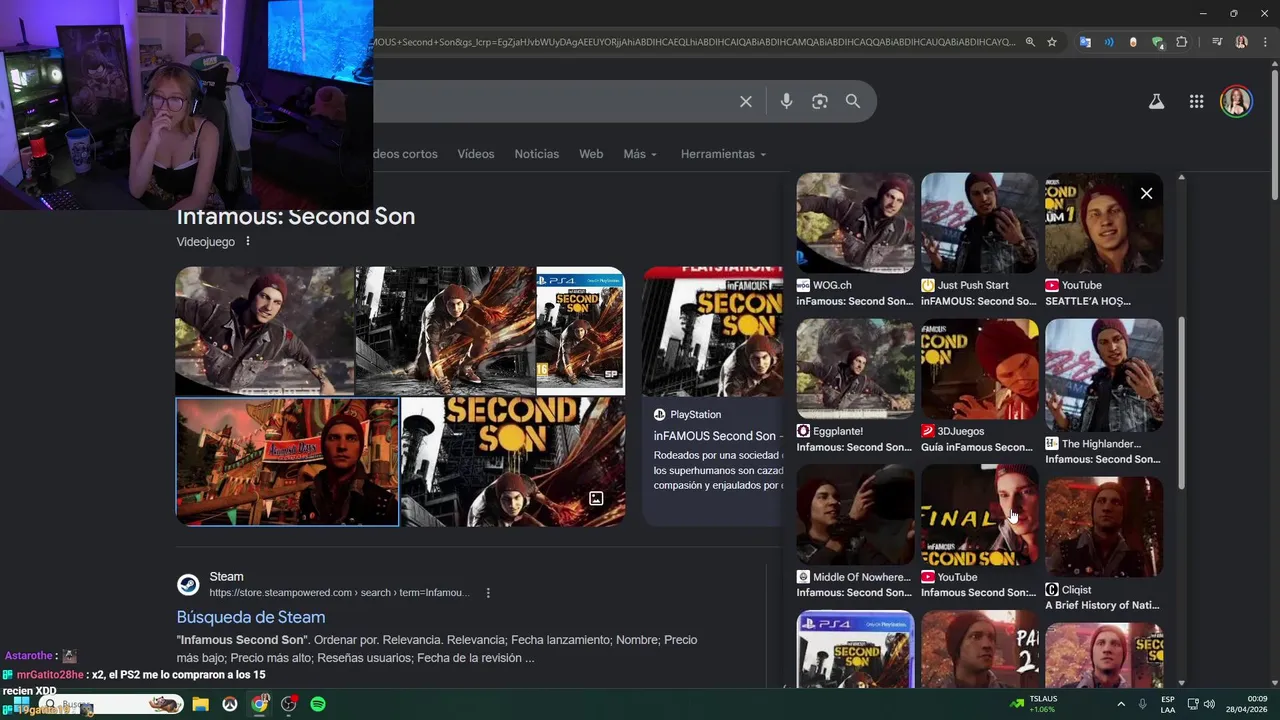Expand the Herramientas dropdown
Screen dimensions: 1280x720
point(723,154)
